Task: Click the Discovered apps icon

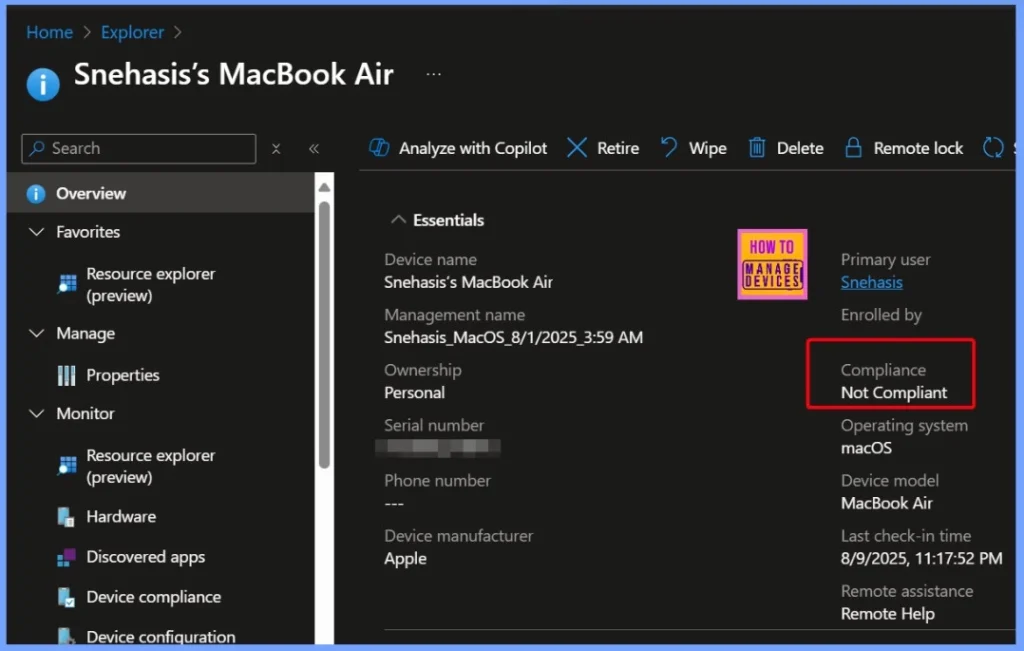Action: pyautogui.click(x=67, y=557)
